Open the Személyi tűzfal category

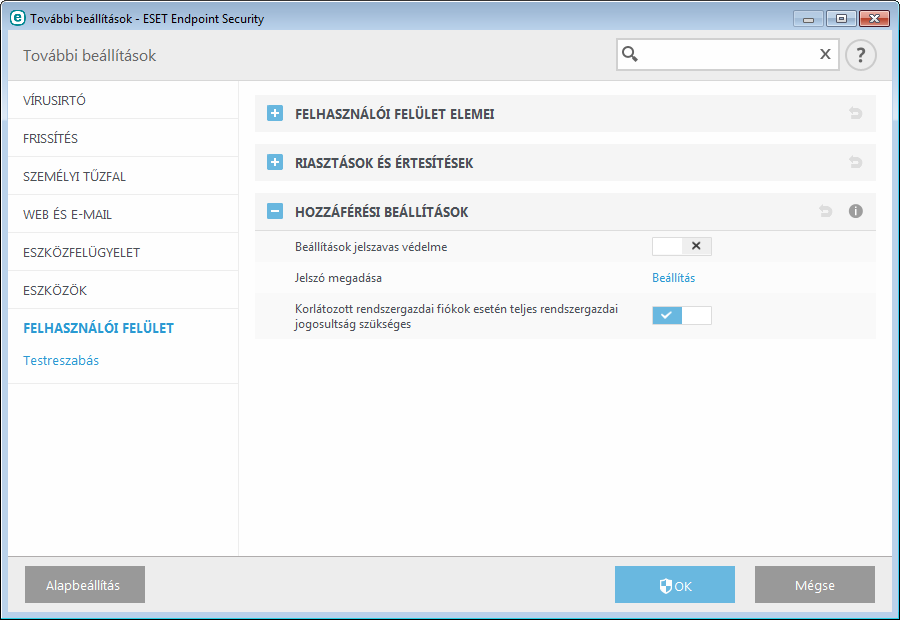123,176
